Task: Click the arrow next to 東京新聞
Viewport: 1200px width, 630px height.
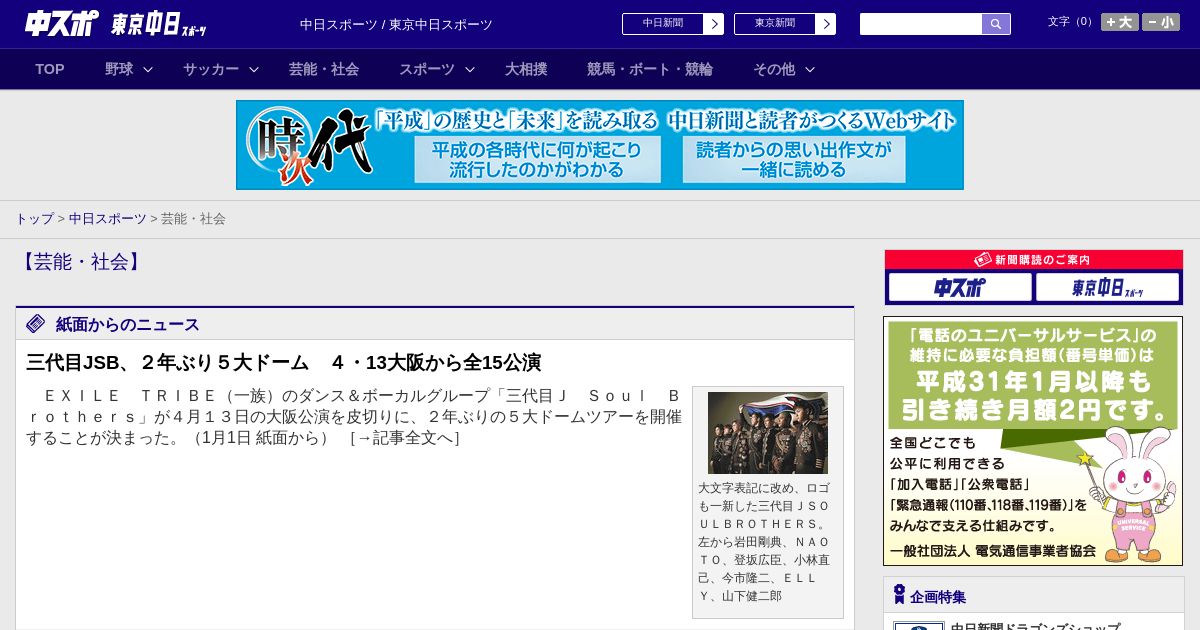Action: point(825,24)
